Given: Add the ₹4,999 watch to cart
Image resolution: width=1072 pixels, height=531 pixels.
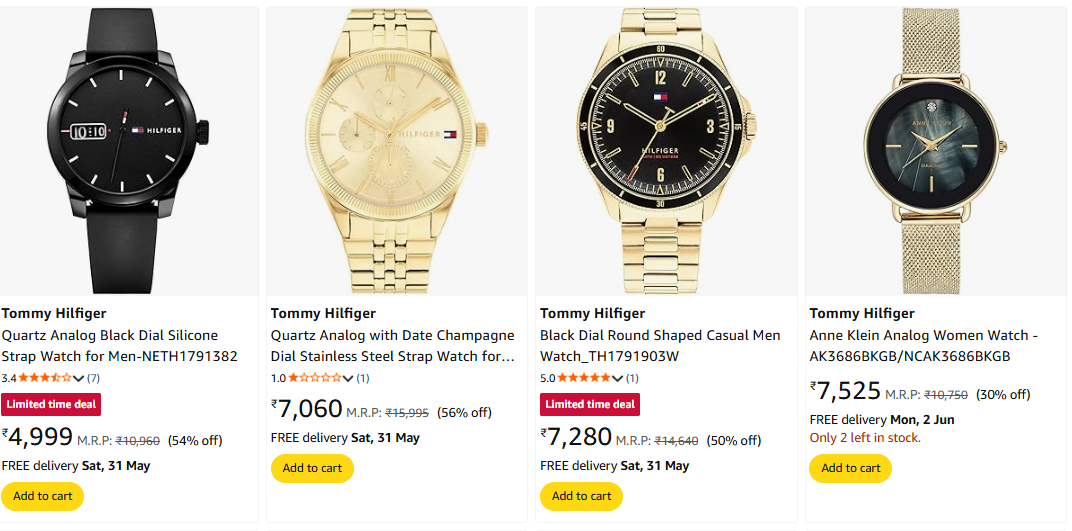Looking at the screenshot, I should (43, 496).
